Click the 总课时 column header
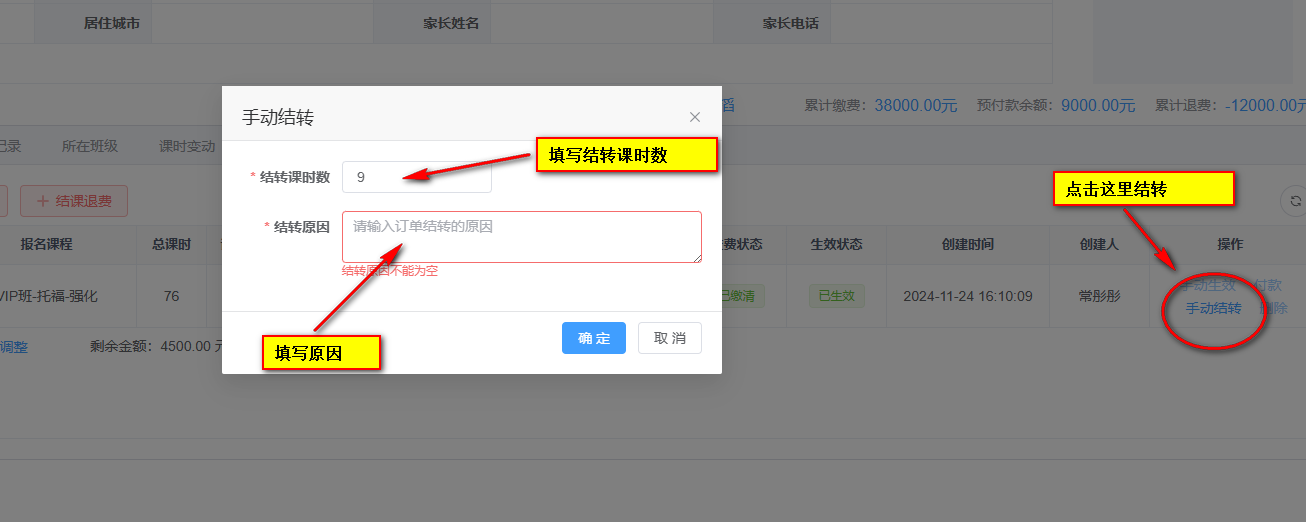 pos(171,245)
